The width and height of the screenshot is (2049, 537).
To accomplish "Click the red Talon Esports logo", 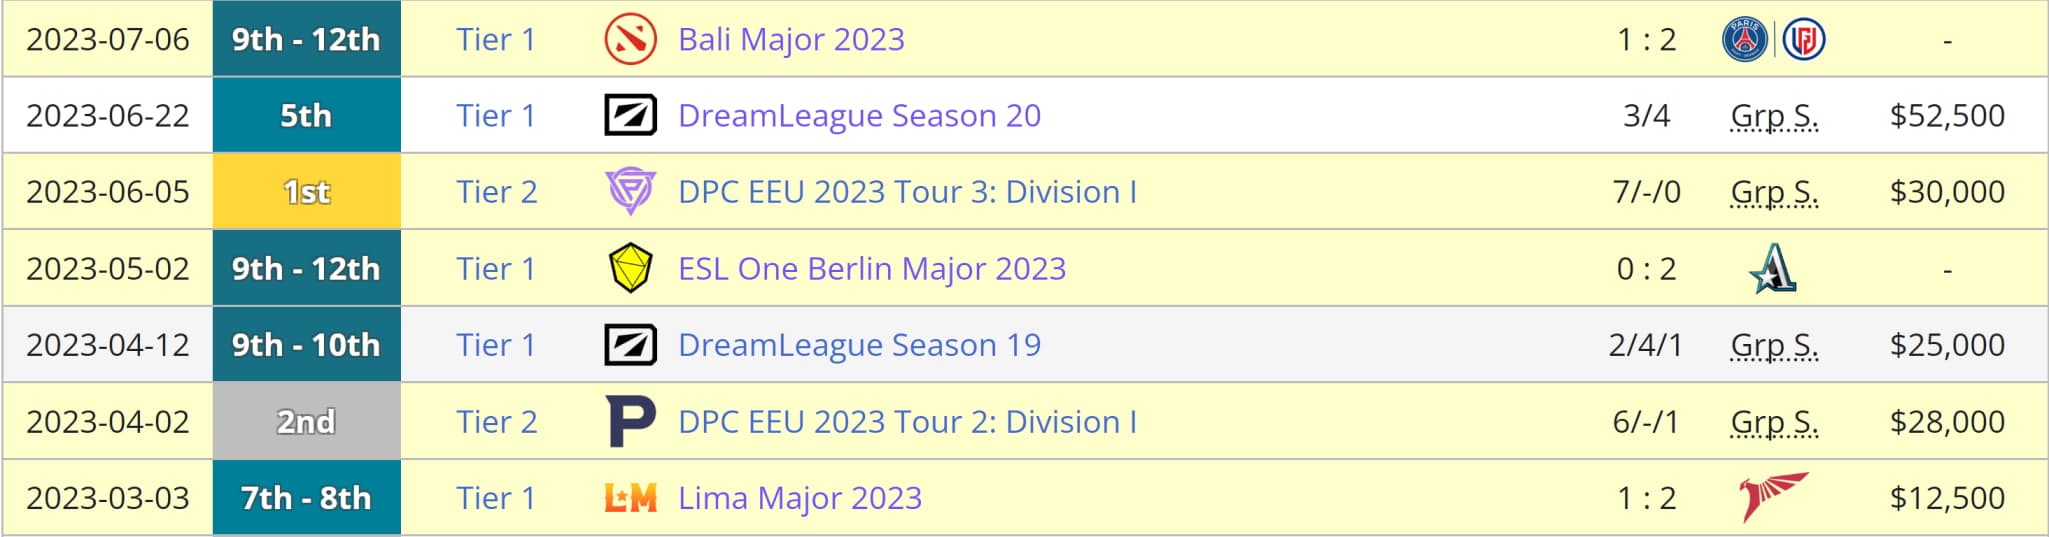I will click(x=1773, y=497).
